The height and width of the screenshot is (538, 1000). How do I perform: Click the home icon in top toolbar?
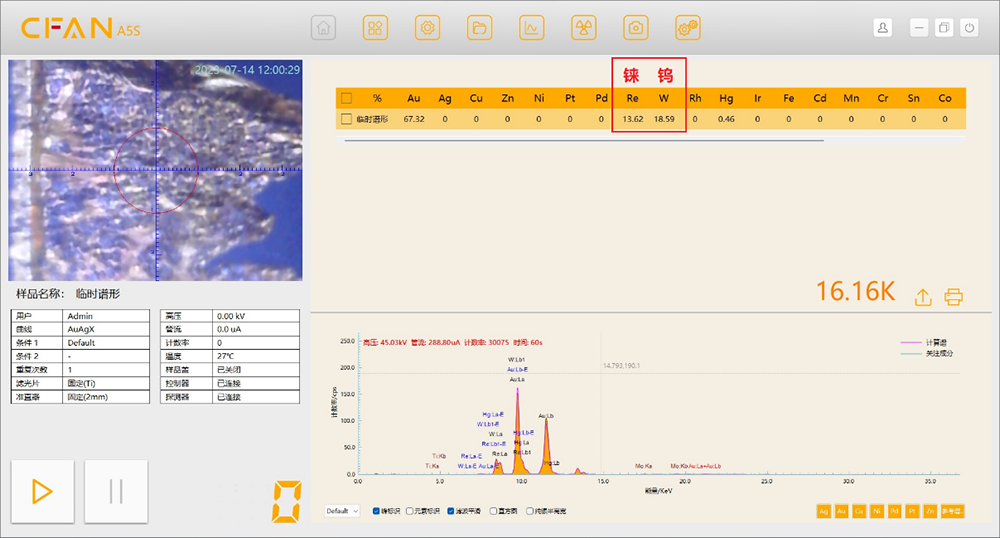[323, 28]
